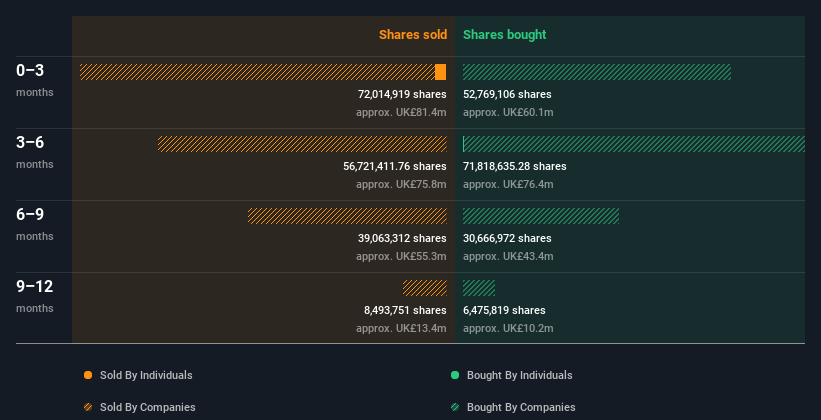
Task: Click the hatched Sold By Companies legend icon
Action: [88, 407]
